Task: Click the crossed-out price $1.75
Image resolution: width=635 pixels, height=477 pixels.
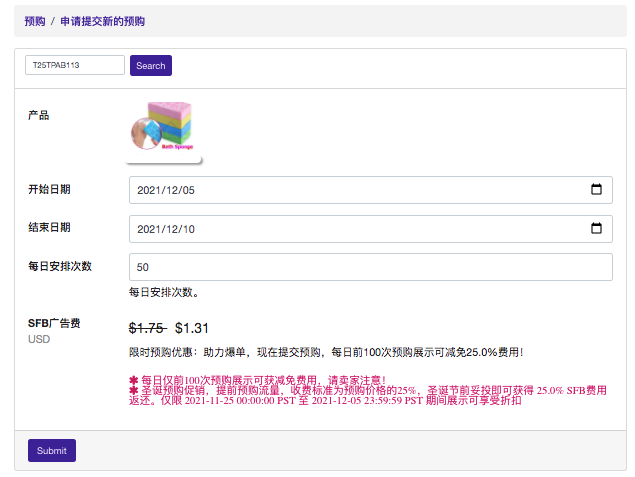Action: point(147,328)
